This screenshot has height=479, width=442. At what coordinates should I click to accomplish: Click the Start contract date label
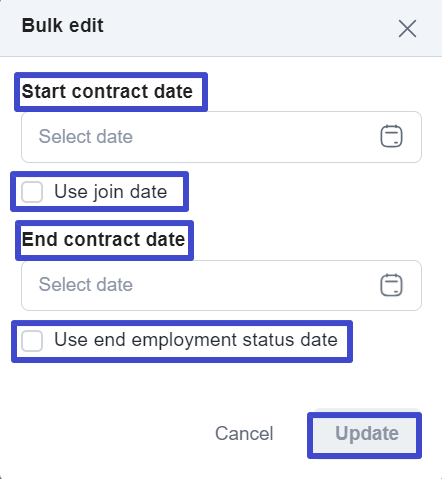pos(107,91)
